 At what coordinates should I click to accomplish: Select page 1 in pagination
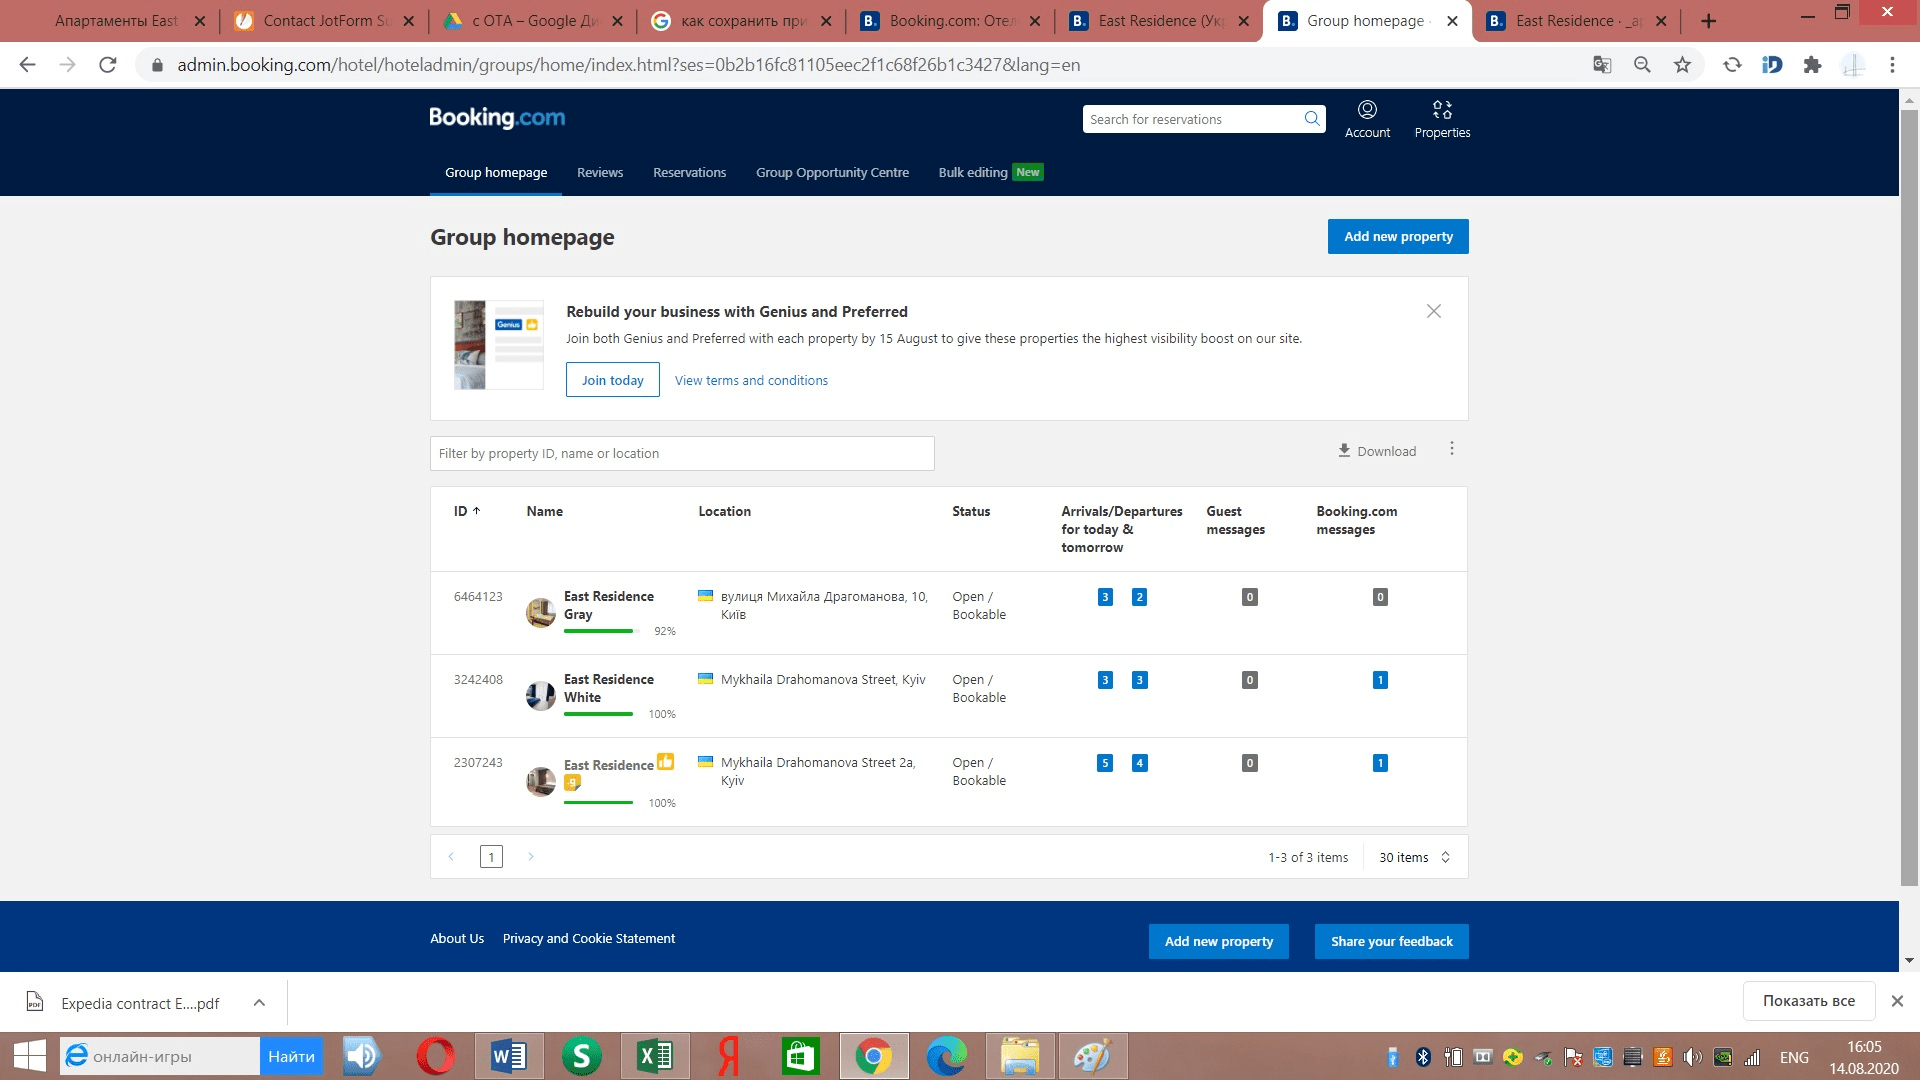[x=491, y=857]
